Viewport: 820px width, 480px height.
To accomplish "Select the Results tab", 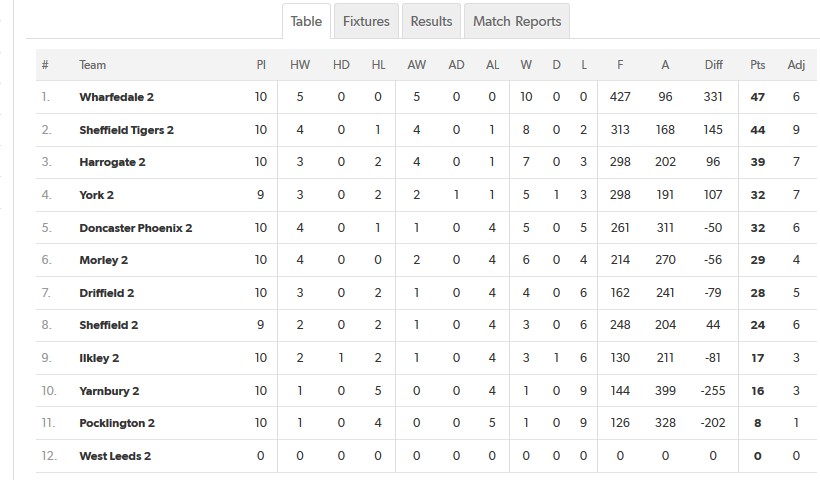I will [x=431, y=21].
